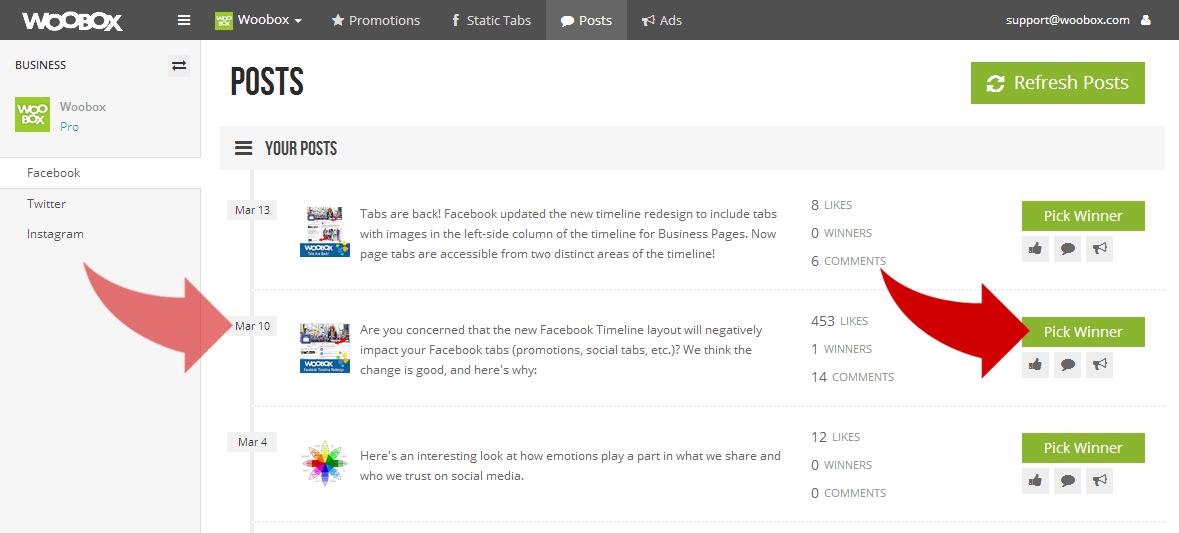Click the comment bubble icon for Mar 4 post
Image resolution: width=1179 pixels, height=533 pixels.
[1068, 481]
